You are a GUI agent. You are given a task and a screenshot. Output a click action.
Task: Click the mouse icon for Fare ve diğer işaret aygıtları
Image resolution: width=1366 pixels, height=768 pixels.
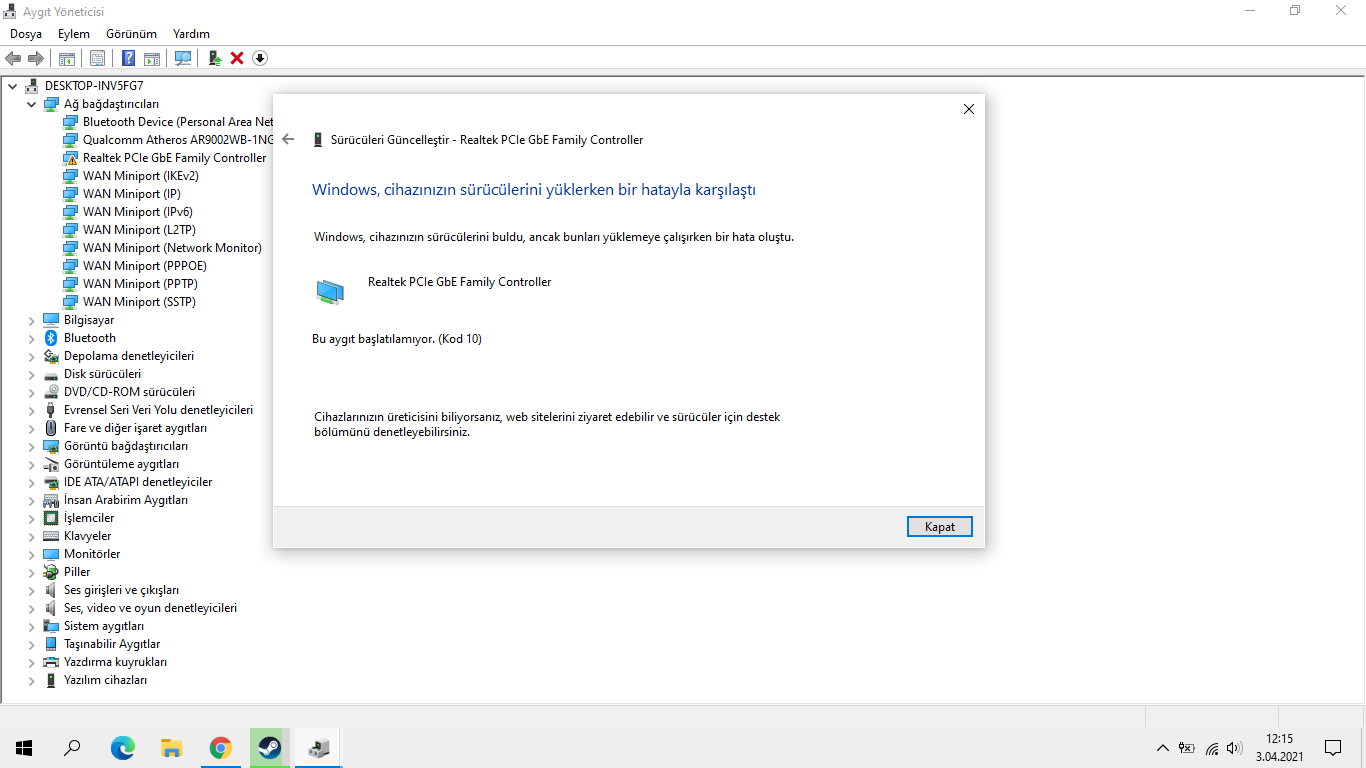51,428
